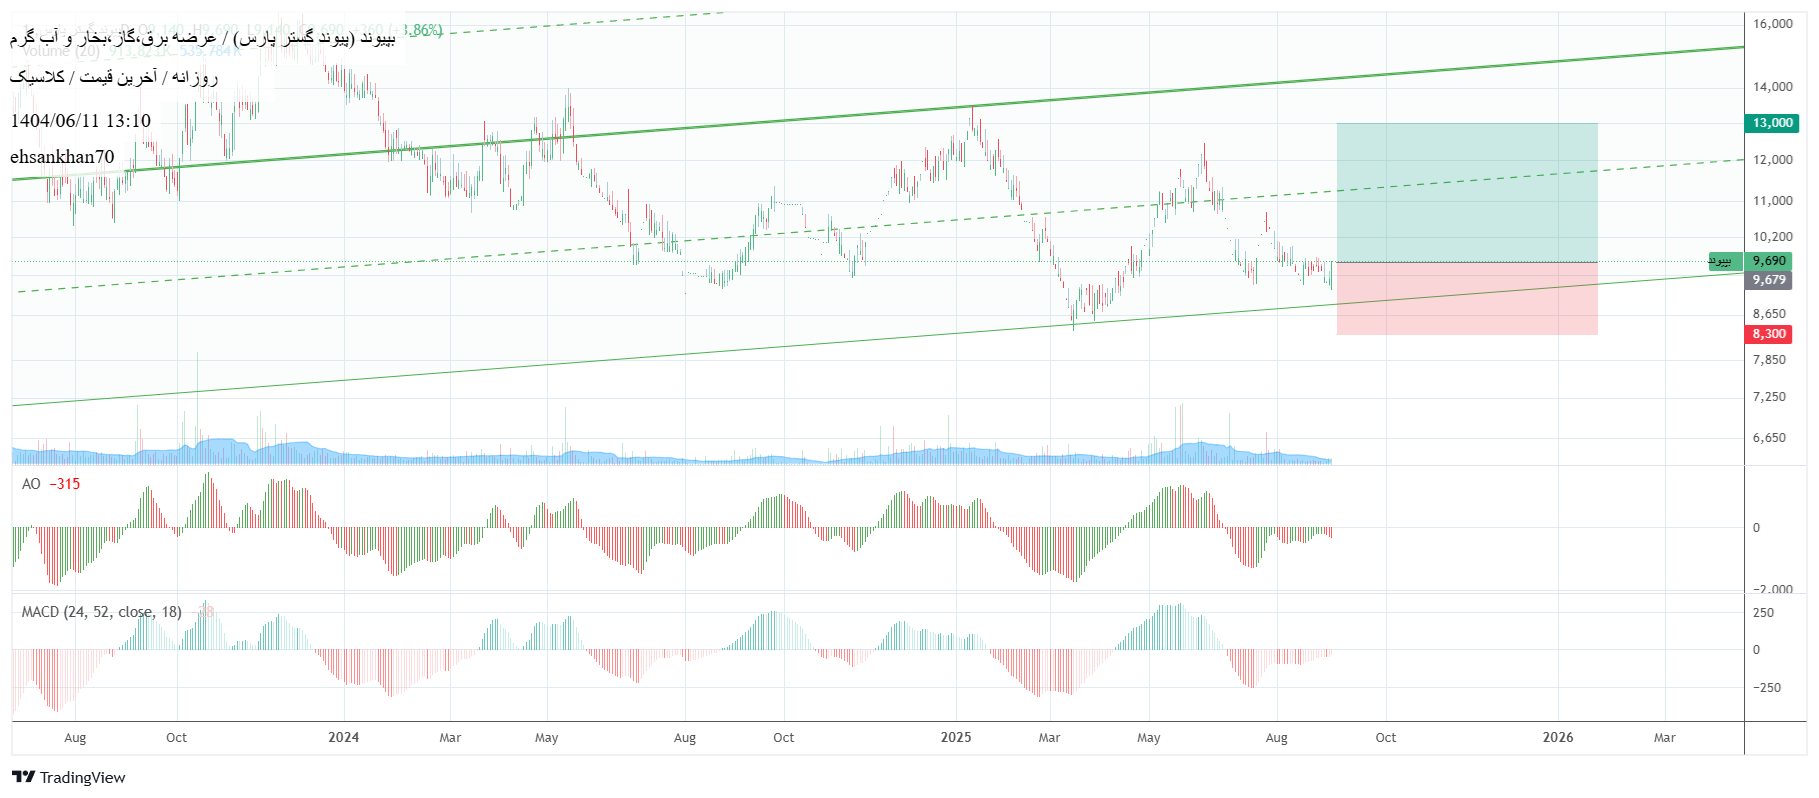
Task: Click the ehsankhan70 username text
Action: pos(62,157)
